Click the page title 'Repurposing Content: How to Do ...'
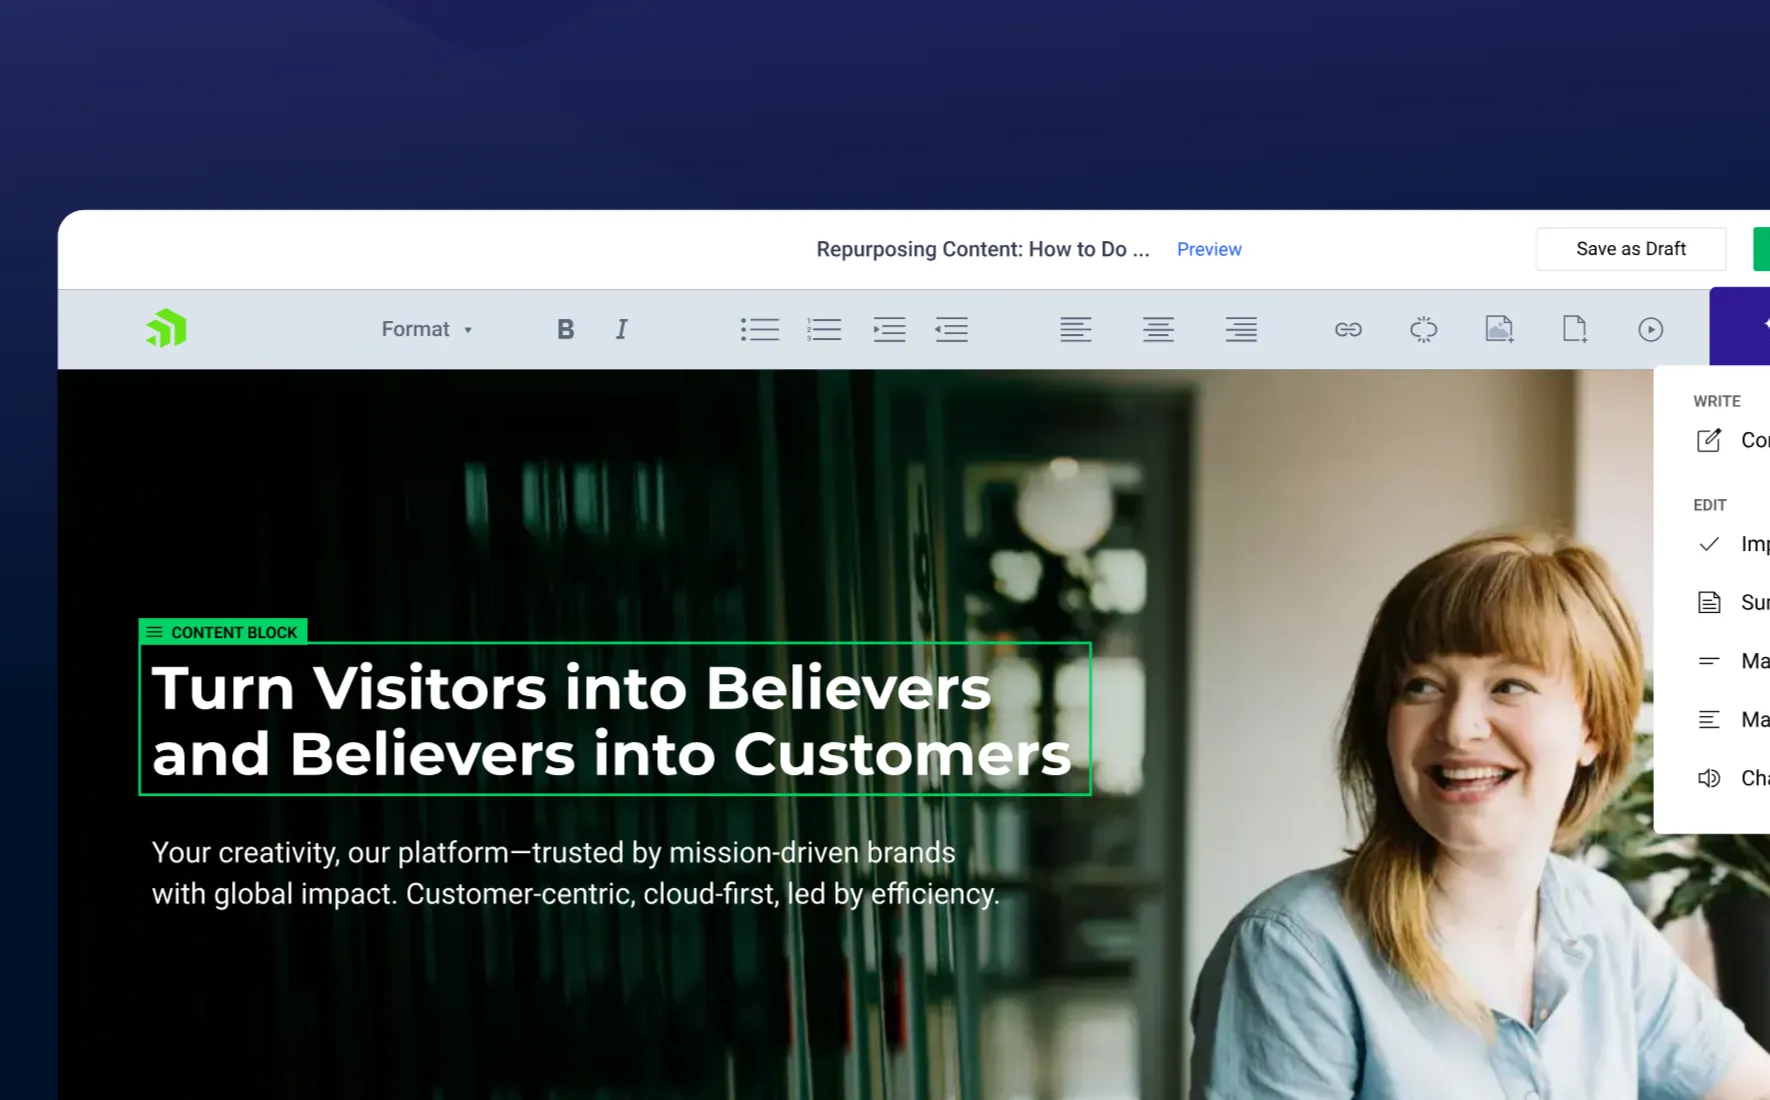Viewport: 1770px width, 1100px height. tap(983, 249)
